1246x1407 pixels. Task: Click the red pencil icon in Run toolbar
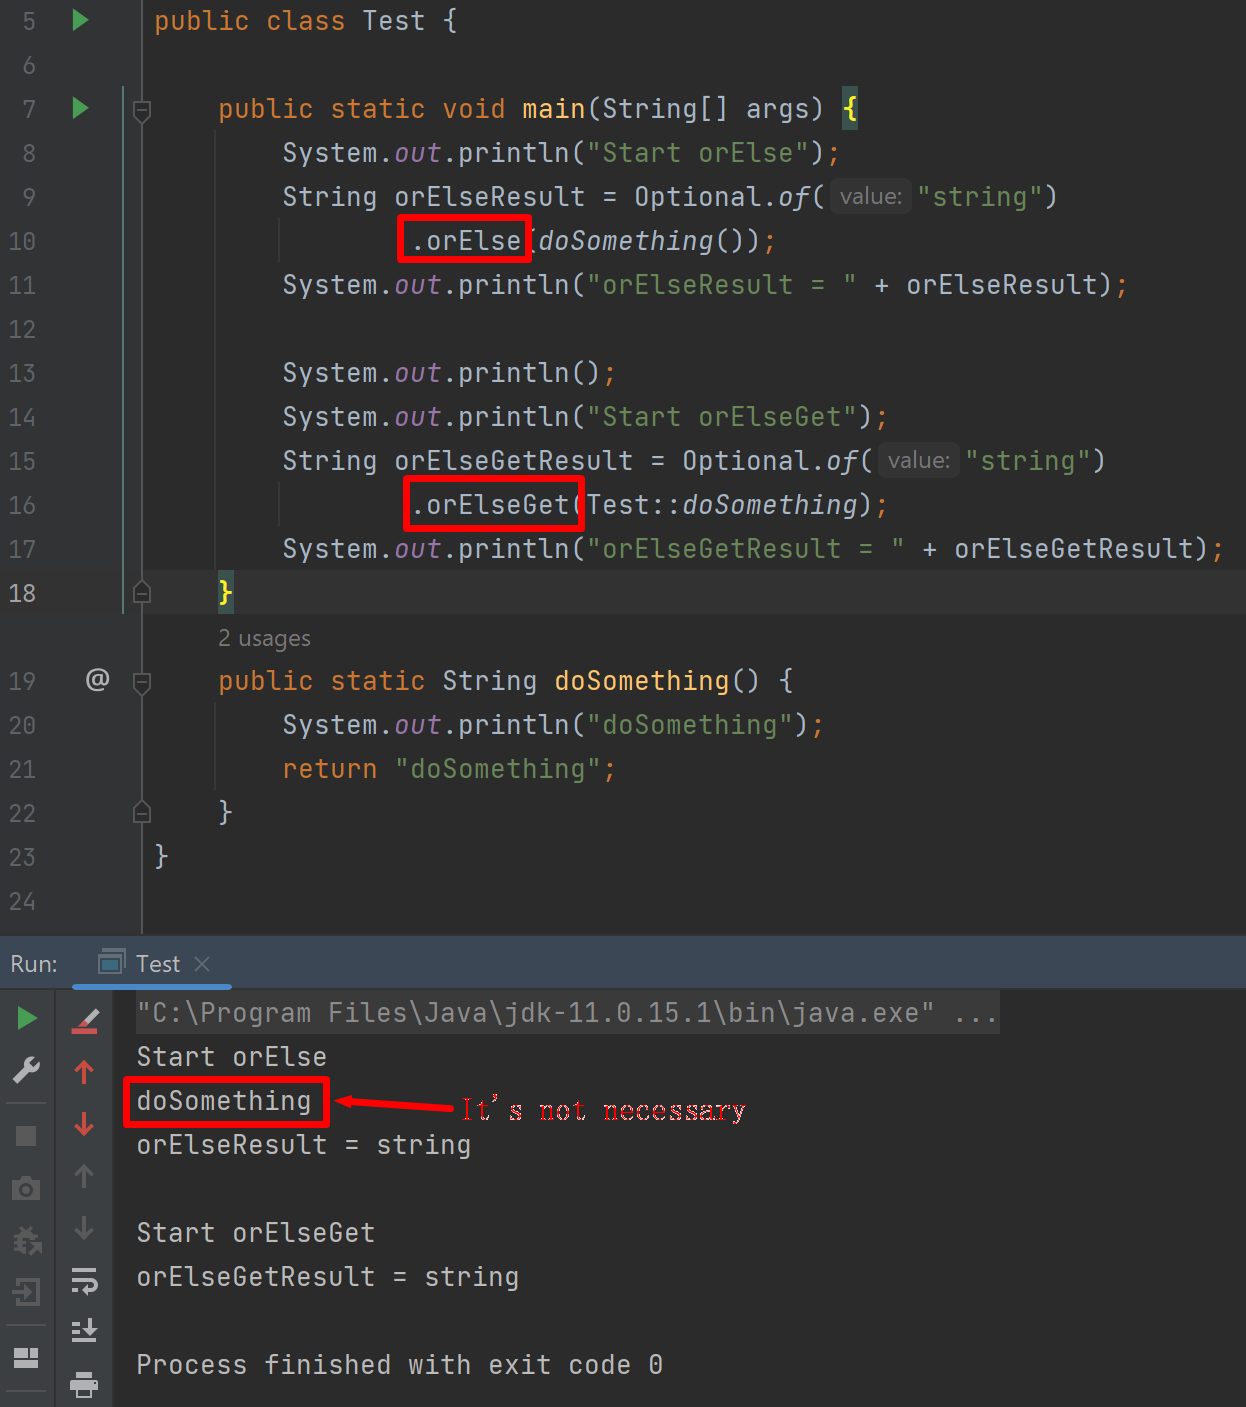pos(85,1020)
